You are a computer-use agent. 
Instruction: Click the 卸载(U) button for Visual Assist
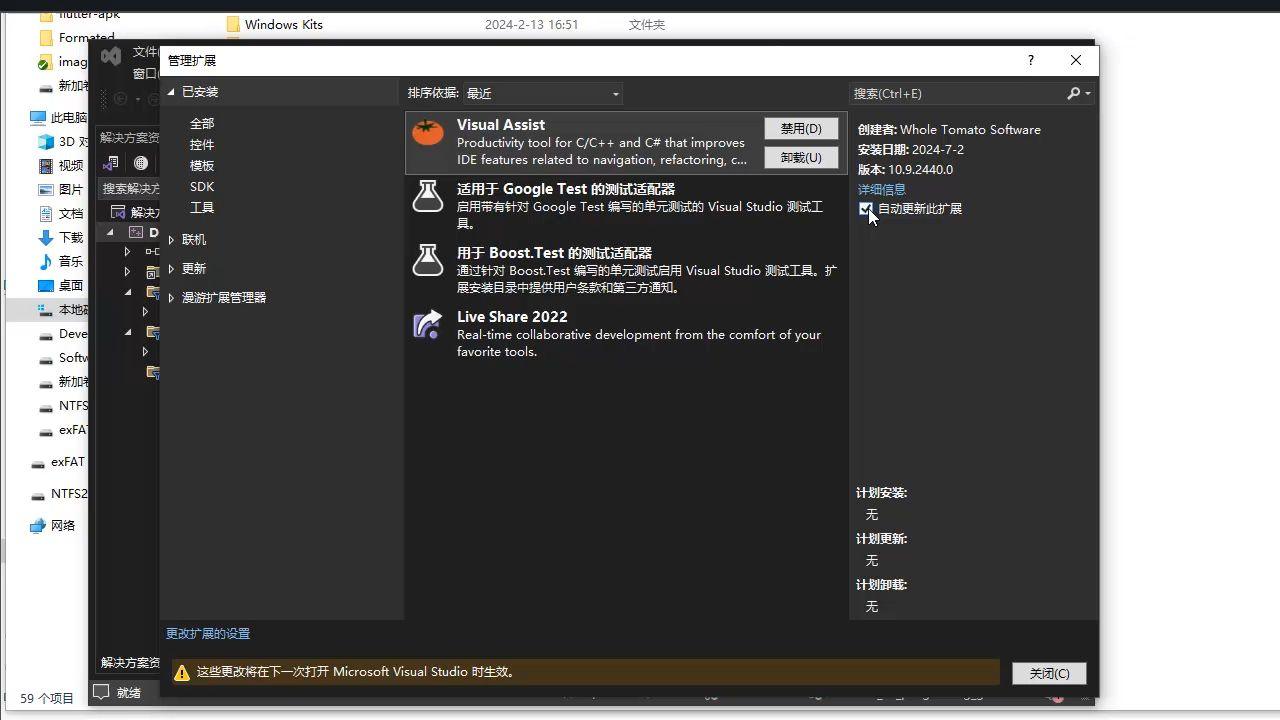tap(801, 157)
